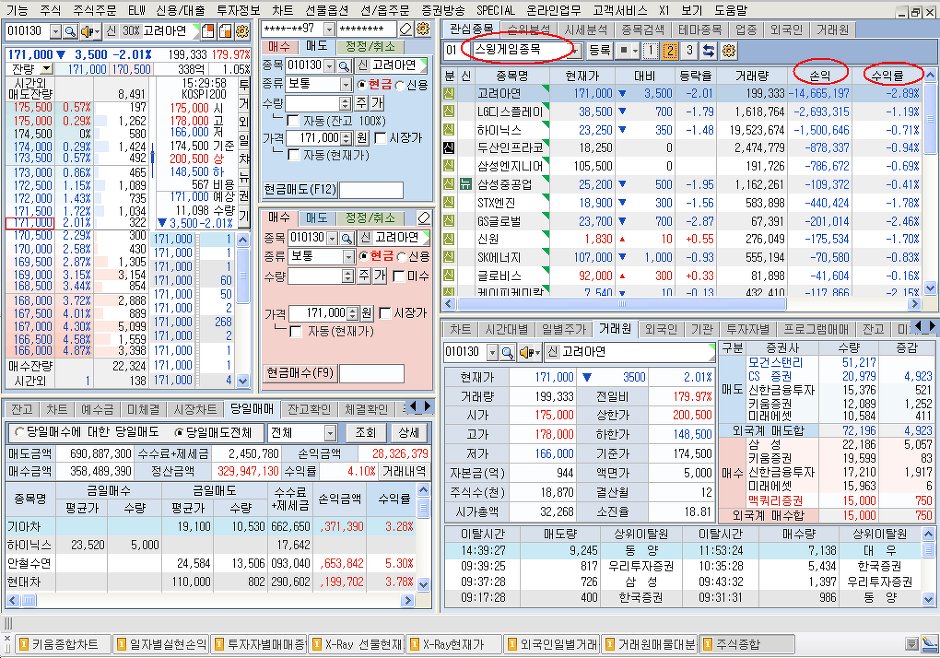Screen dimensions: 940x658
Task: Switch to 순위분석 tab
Action: click(529, 29)
